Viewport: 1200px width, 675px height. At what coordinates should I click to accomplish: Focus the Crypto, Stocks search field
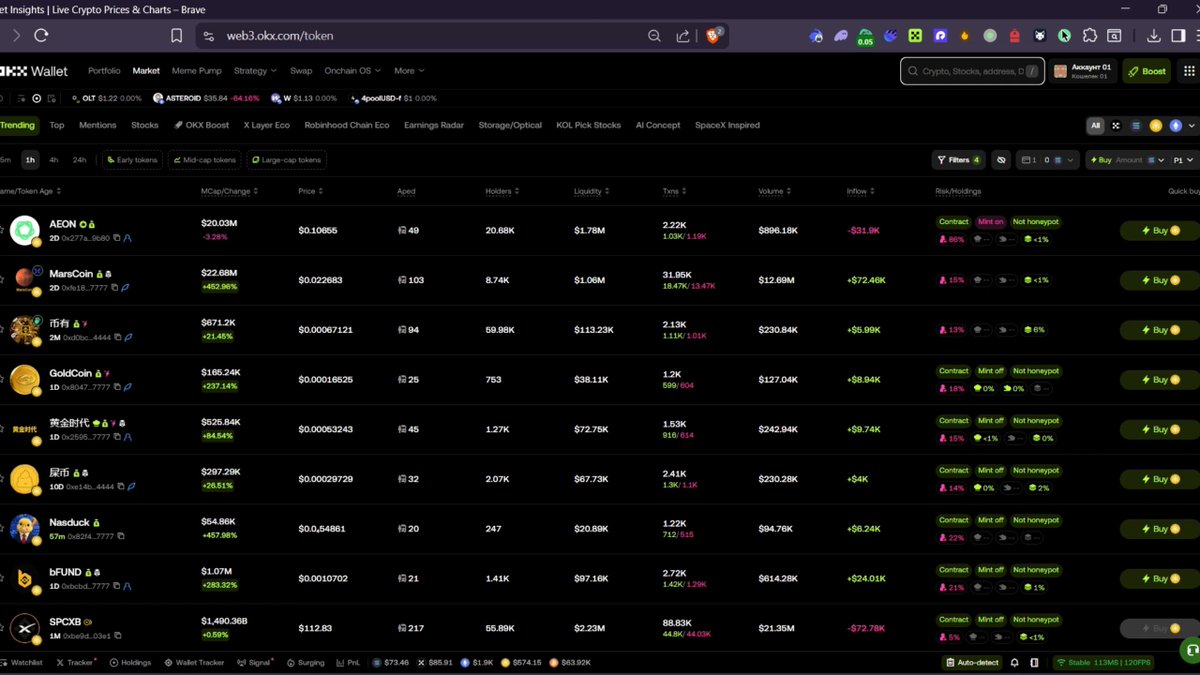tap(973, 71)
